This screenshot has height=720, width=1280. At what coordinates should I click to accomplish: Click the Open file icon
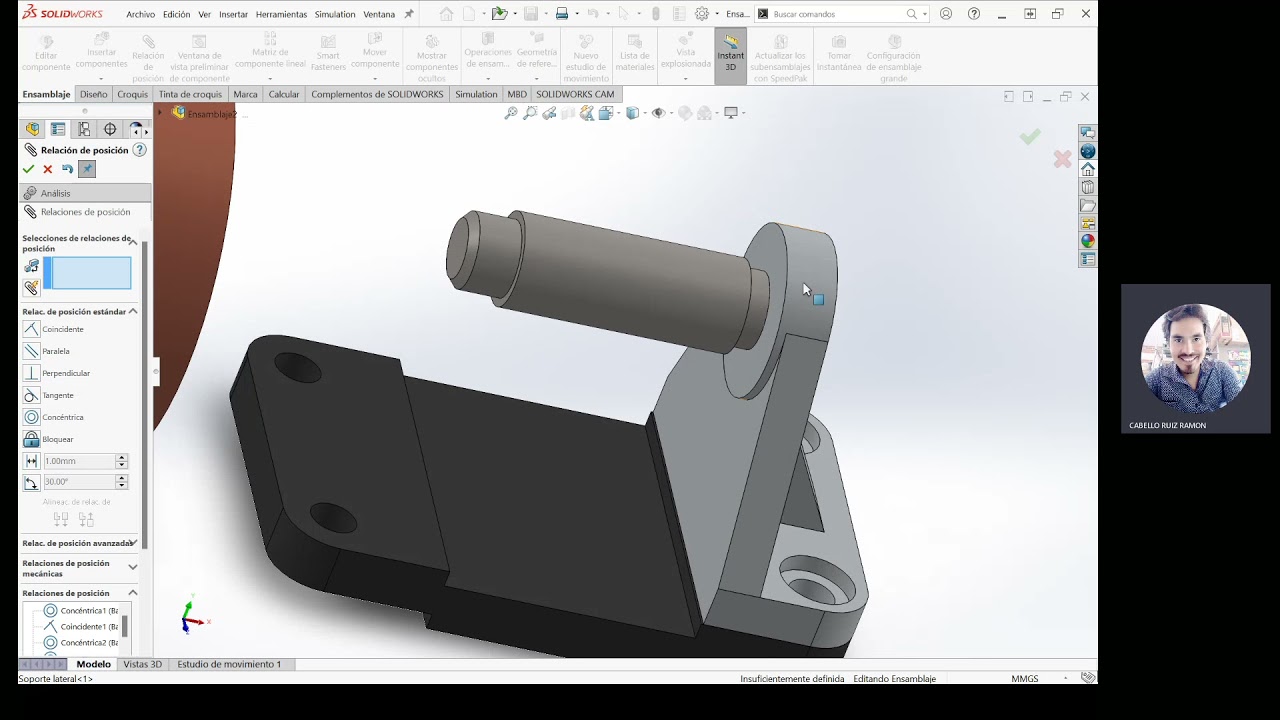point(499,14)
